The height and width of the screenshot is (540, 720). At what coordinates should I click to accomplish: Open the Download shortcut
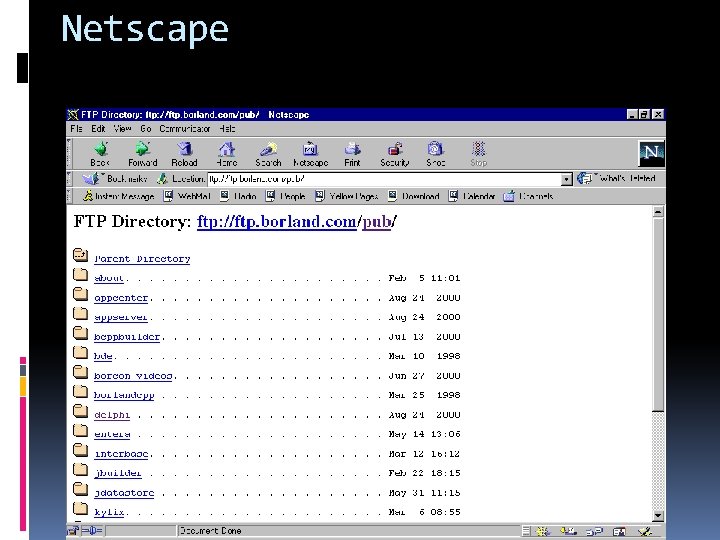414,196
